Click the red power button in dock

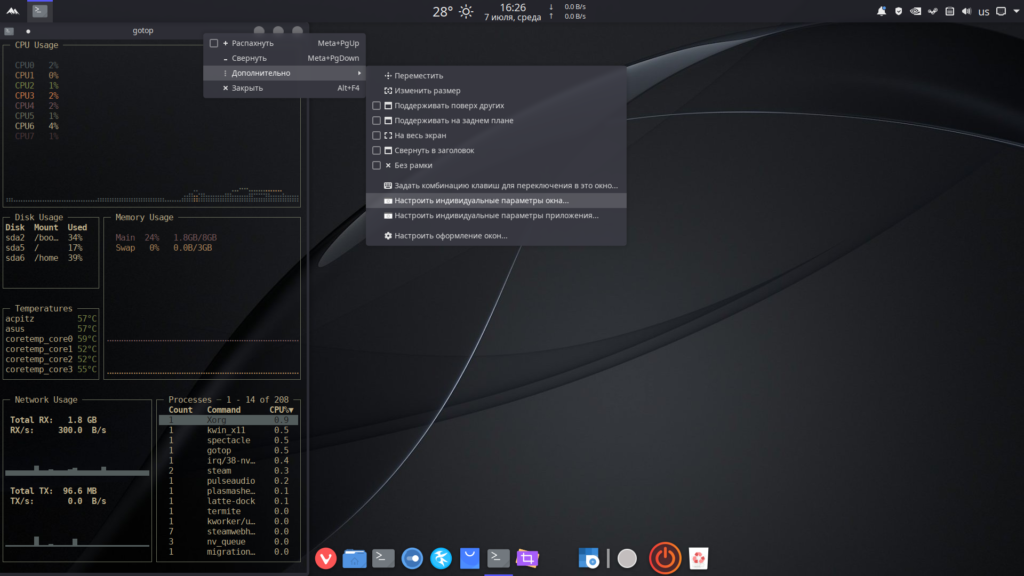pos(665,558)
